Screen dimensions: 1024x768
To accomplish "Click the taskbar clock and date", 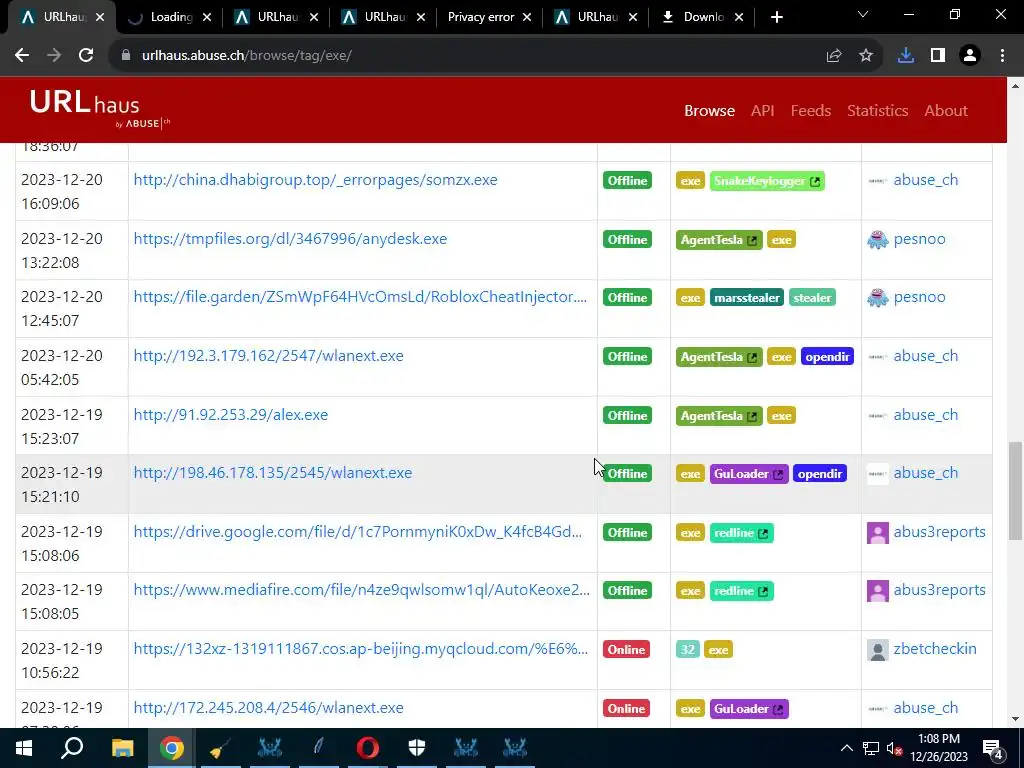I will [x=939, y=748].
